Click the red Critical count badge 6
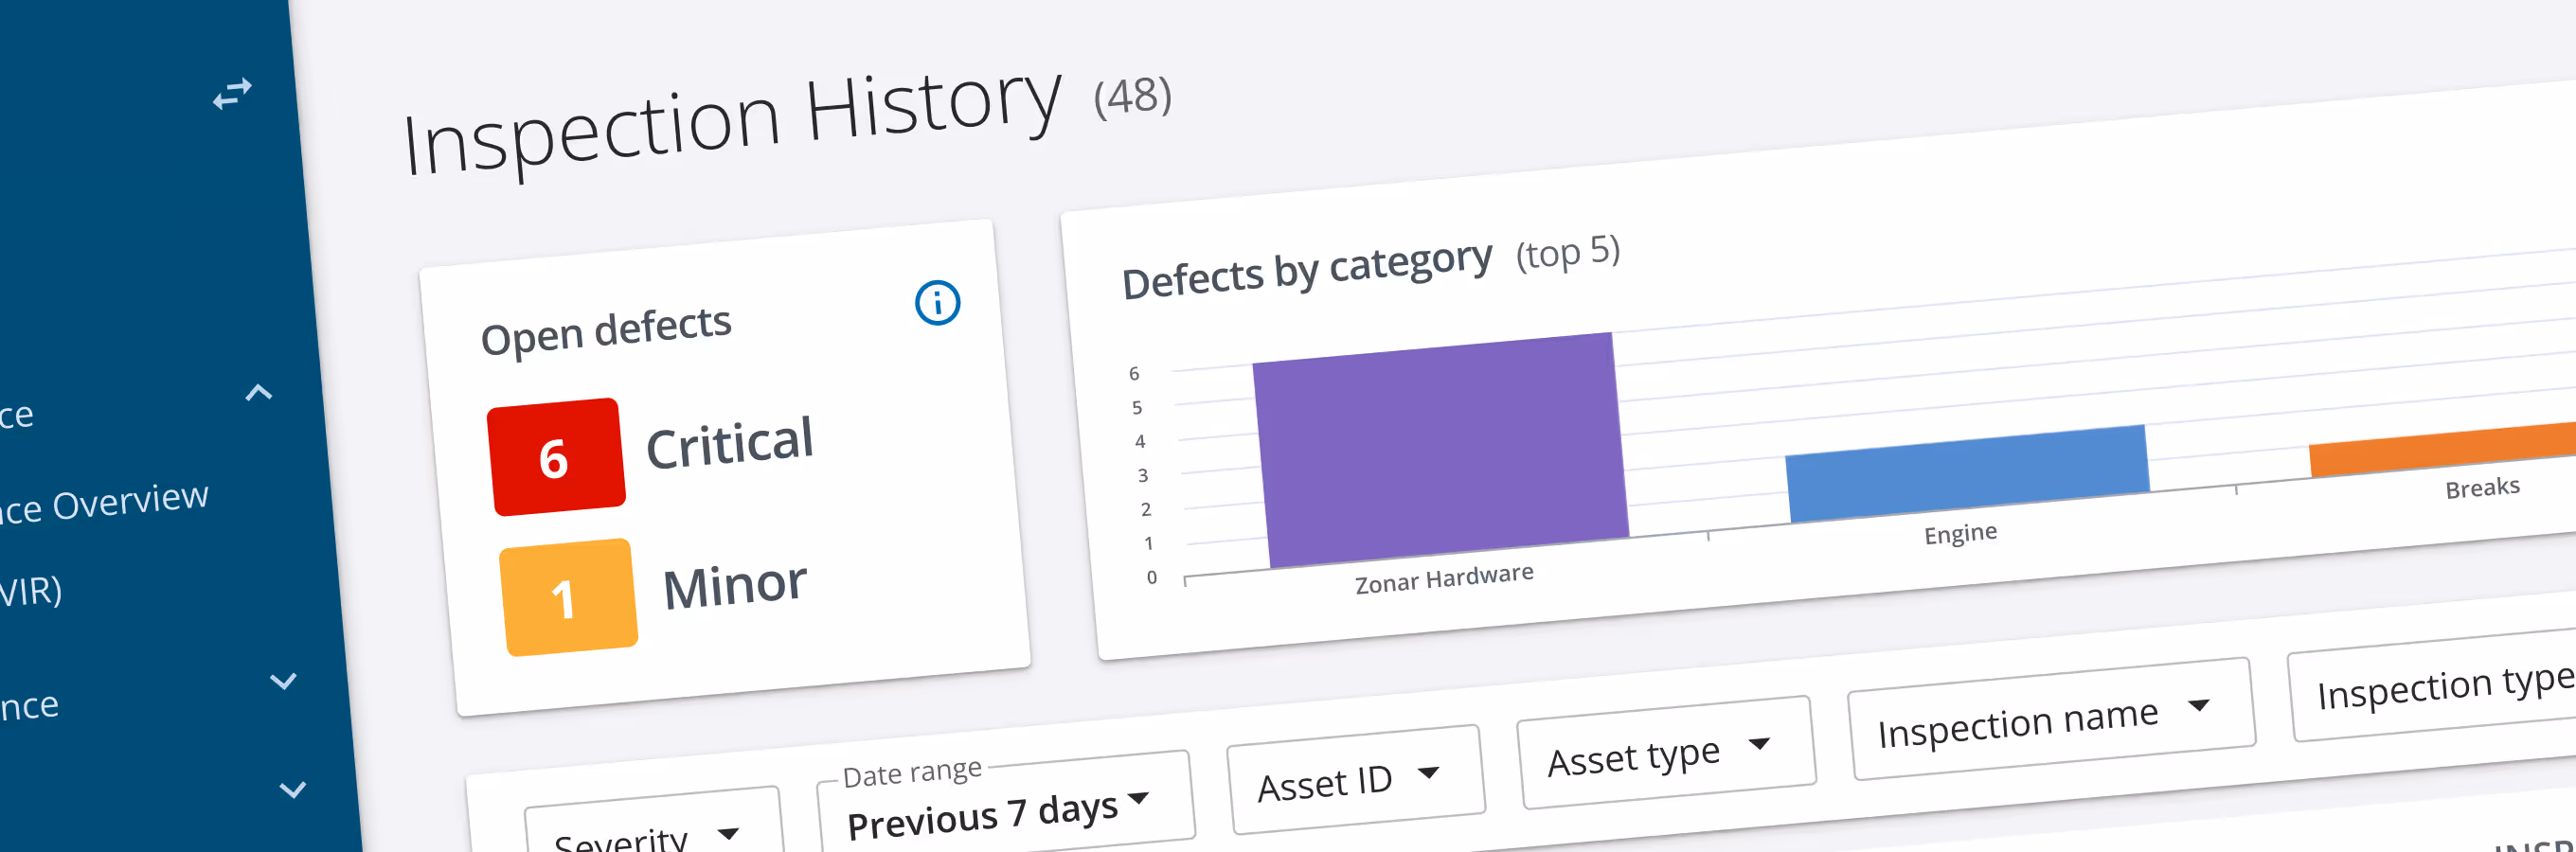Viewport: 2576px width, 852px height. pos(556,457)
